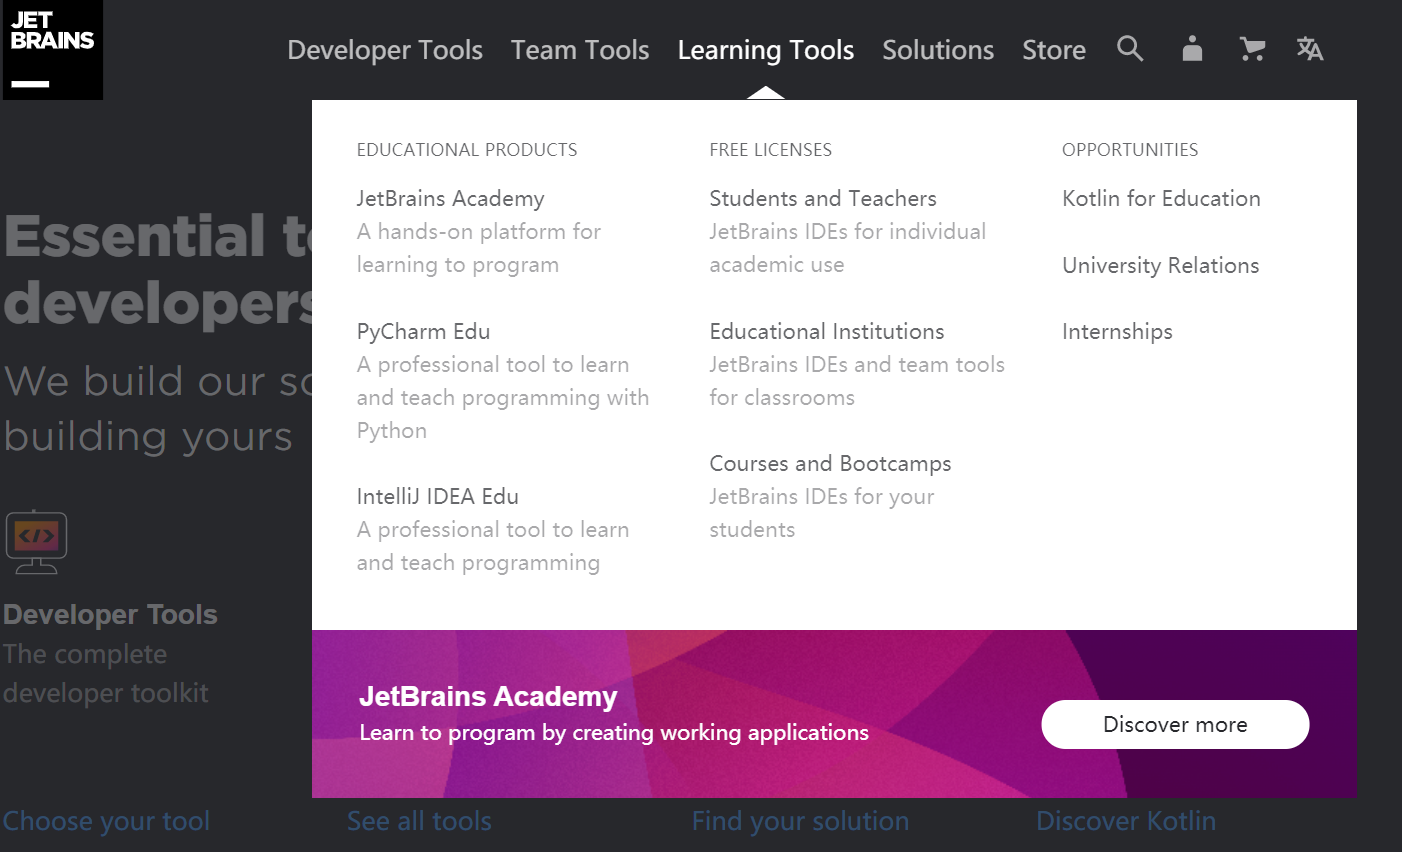Open the JetBrains Academy link
This screenshot has height=852, width=1402.
pyautogui.click(x=450, y=198)
